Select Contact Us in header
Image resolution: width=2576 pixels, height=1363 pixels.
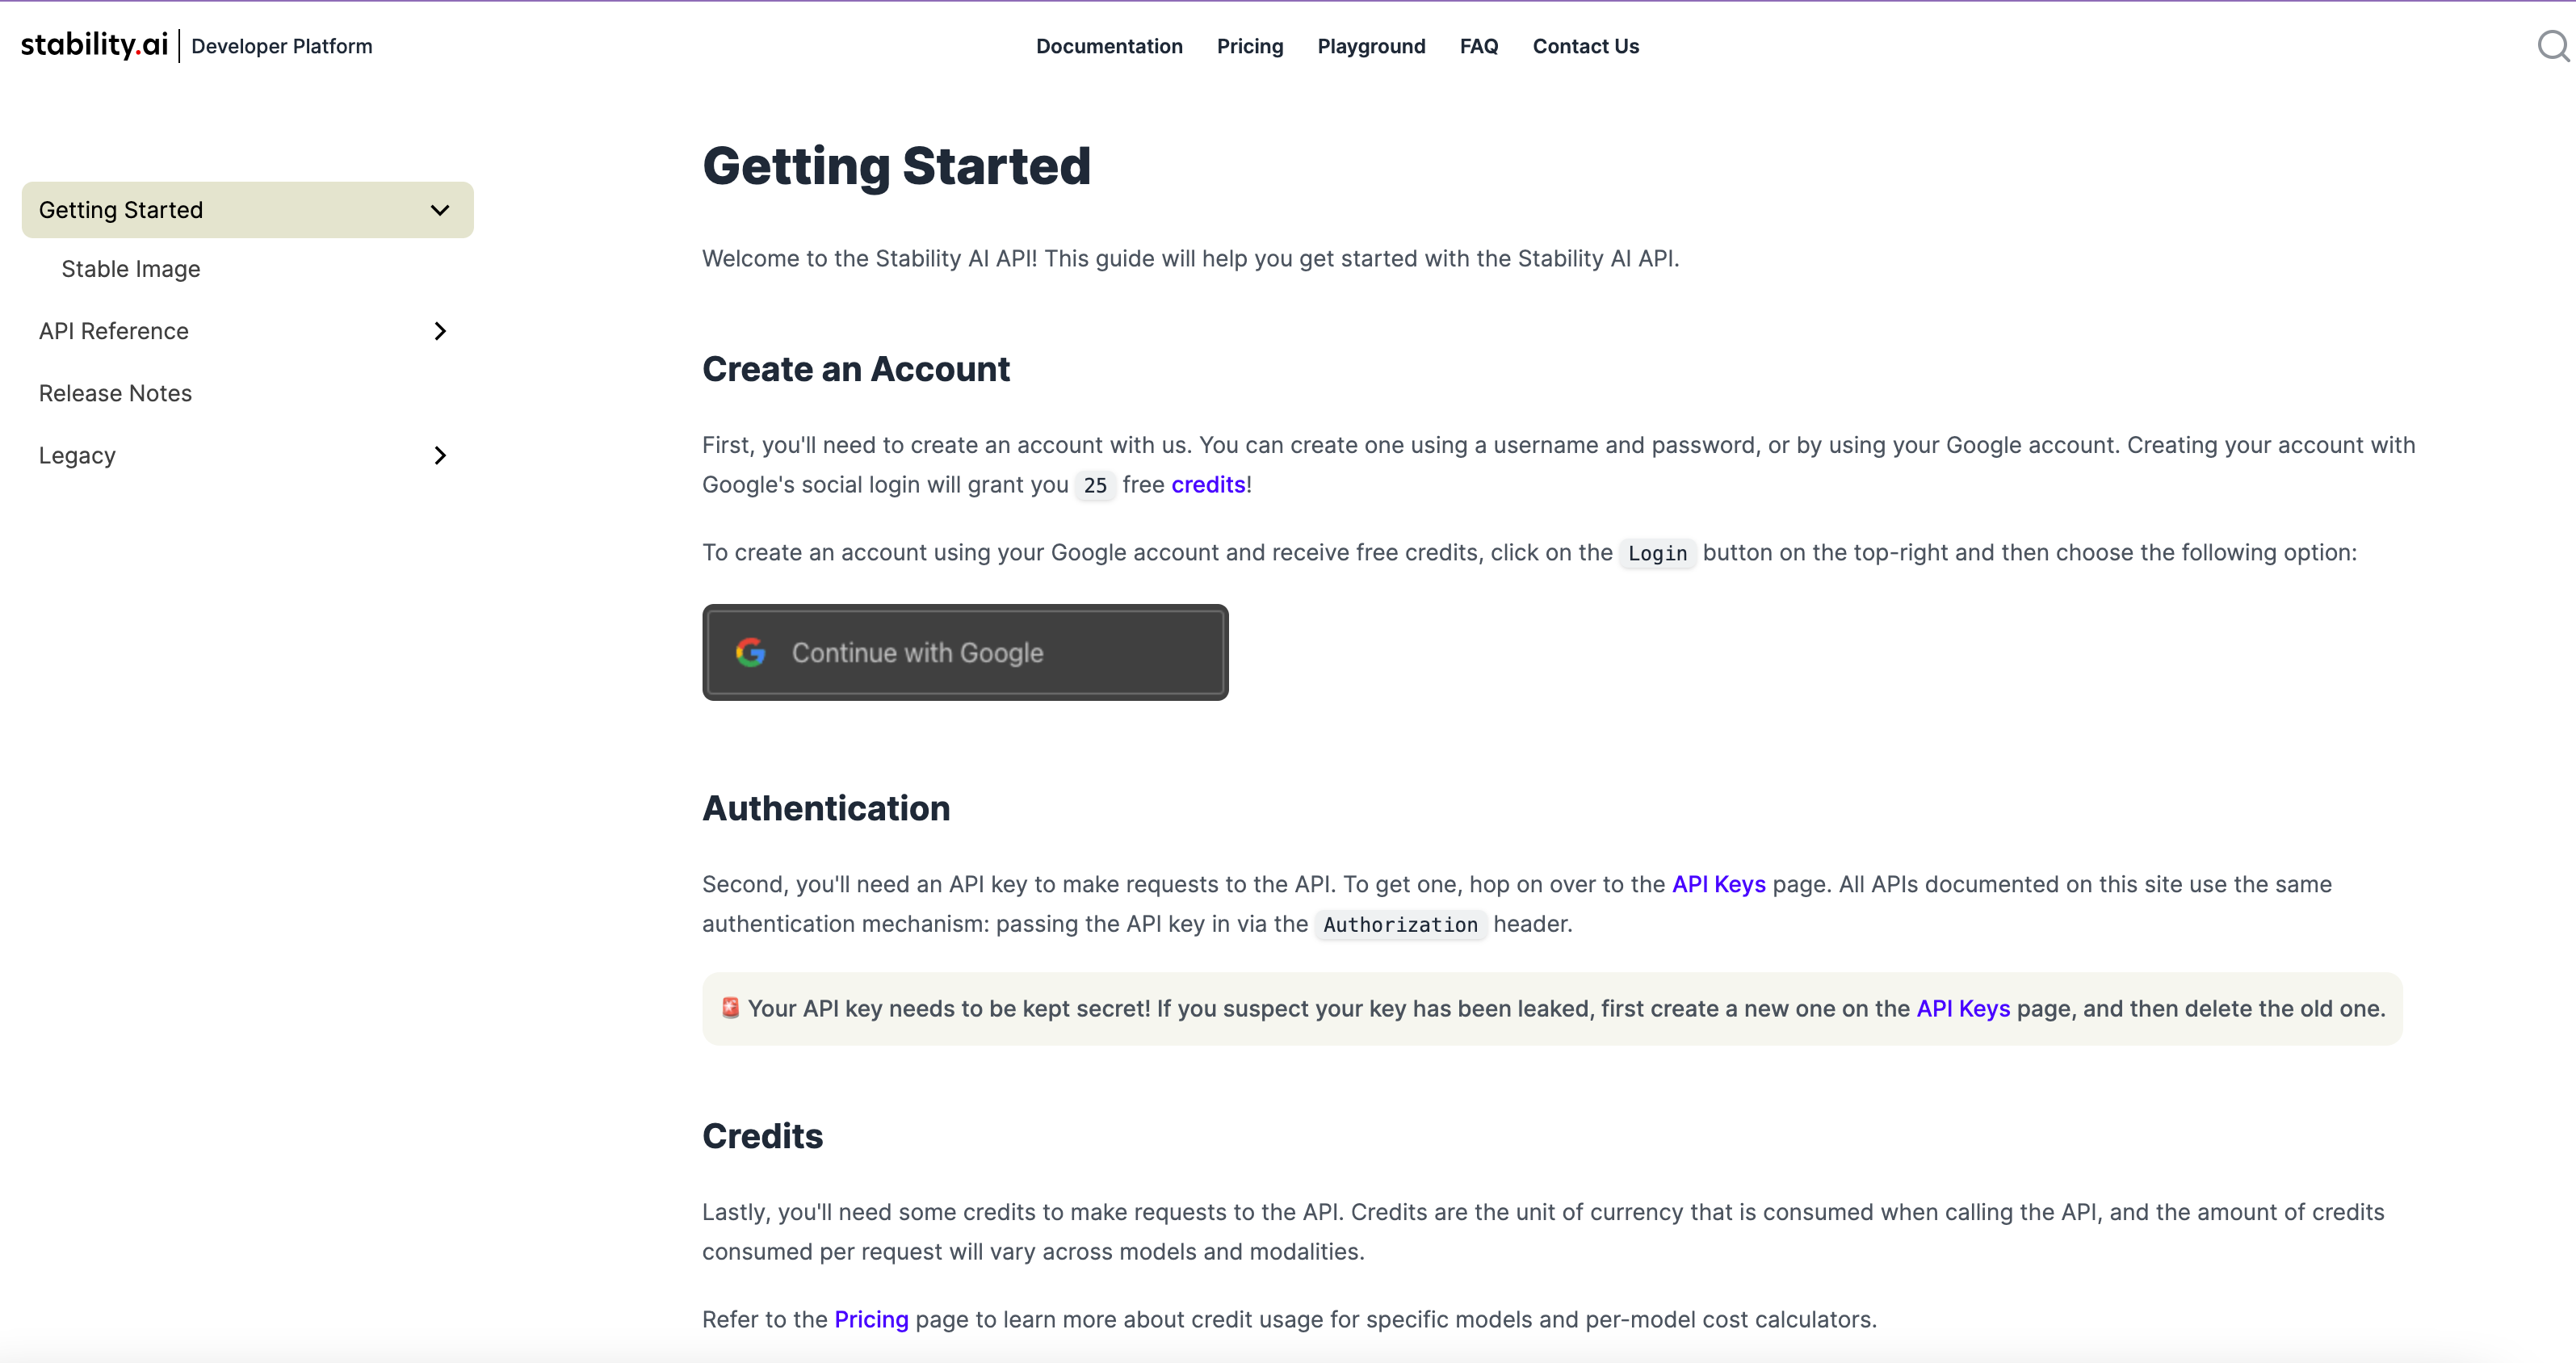click(x=1586, y=46)
